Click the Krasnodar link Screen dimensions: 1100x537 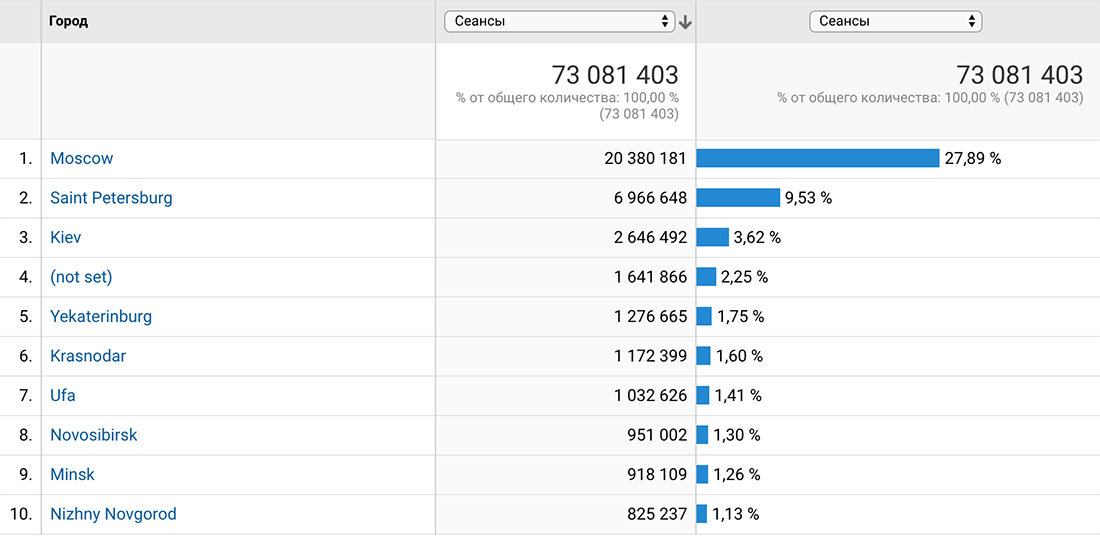point(88,356)
